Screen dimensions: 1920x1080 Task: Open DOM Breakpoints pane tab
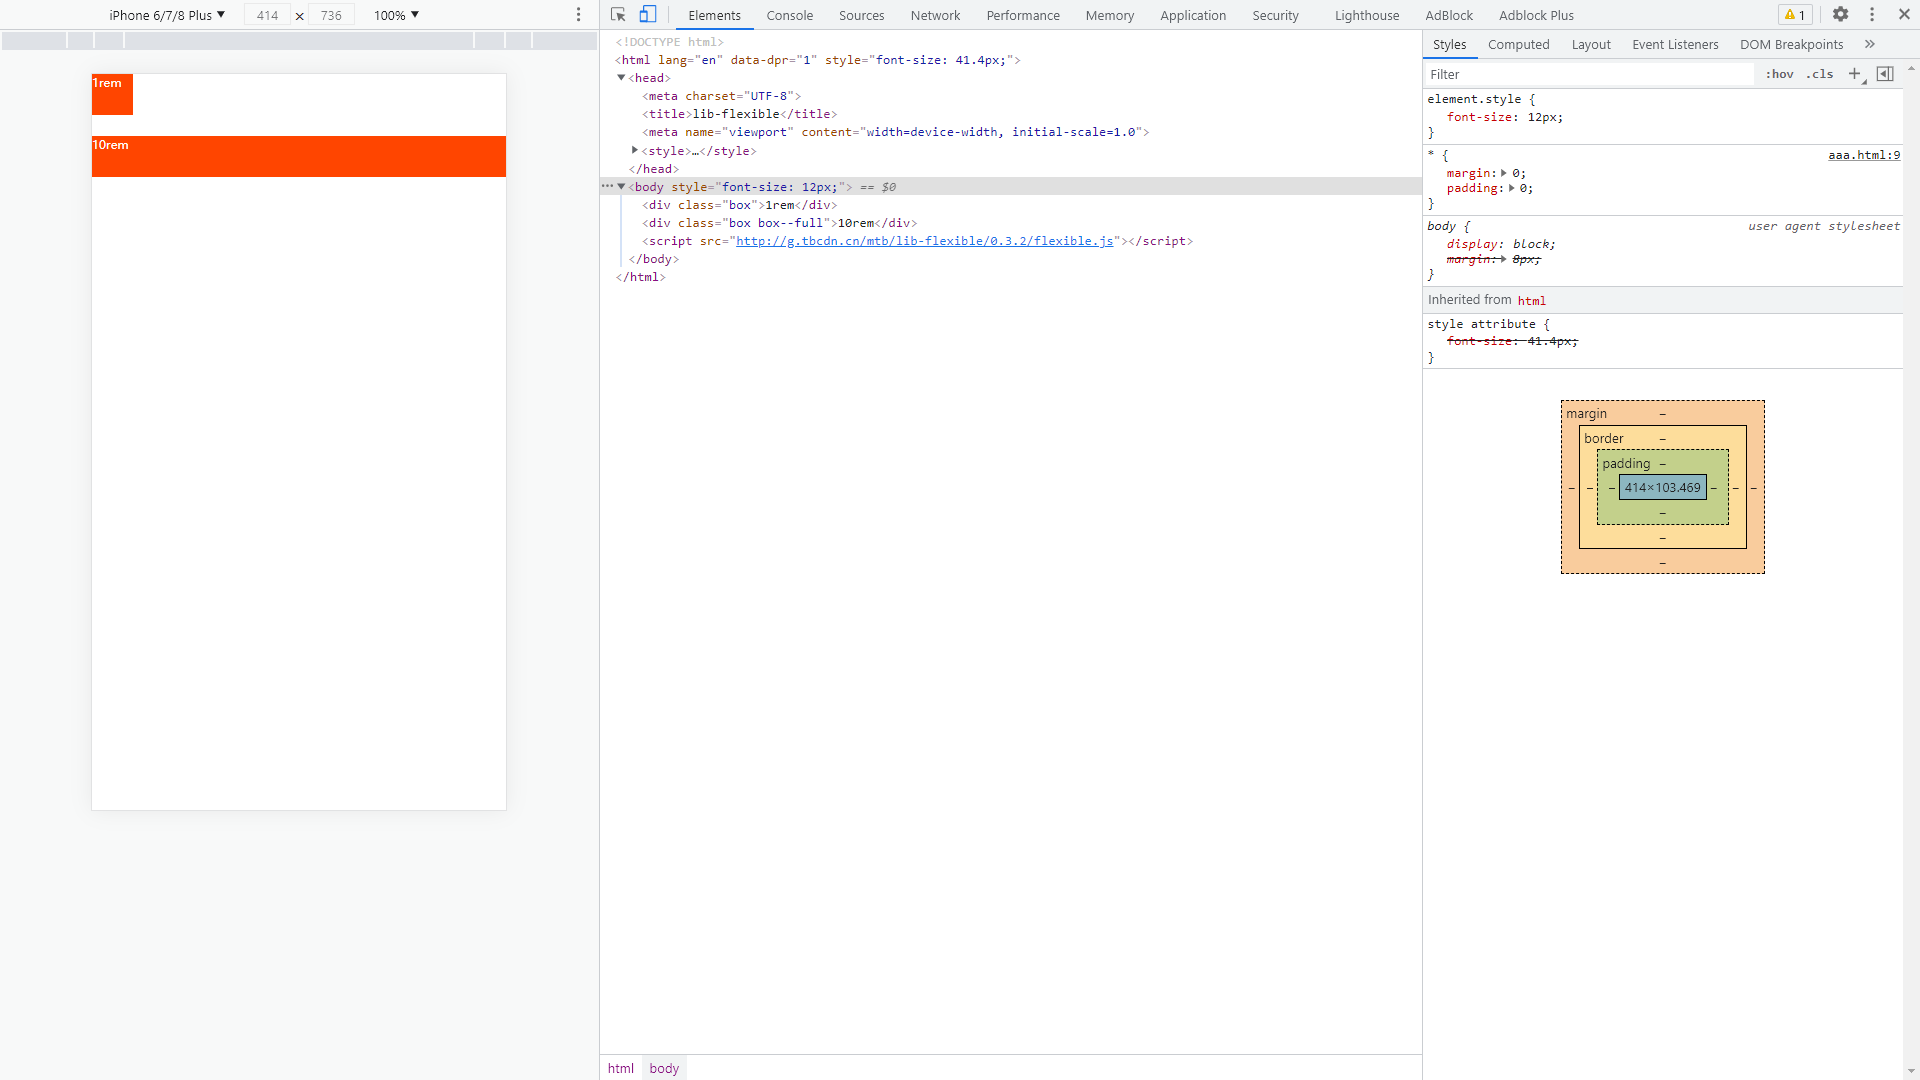coord(1791,45)
